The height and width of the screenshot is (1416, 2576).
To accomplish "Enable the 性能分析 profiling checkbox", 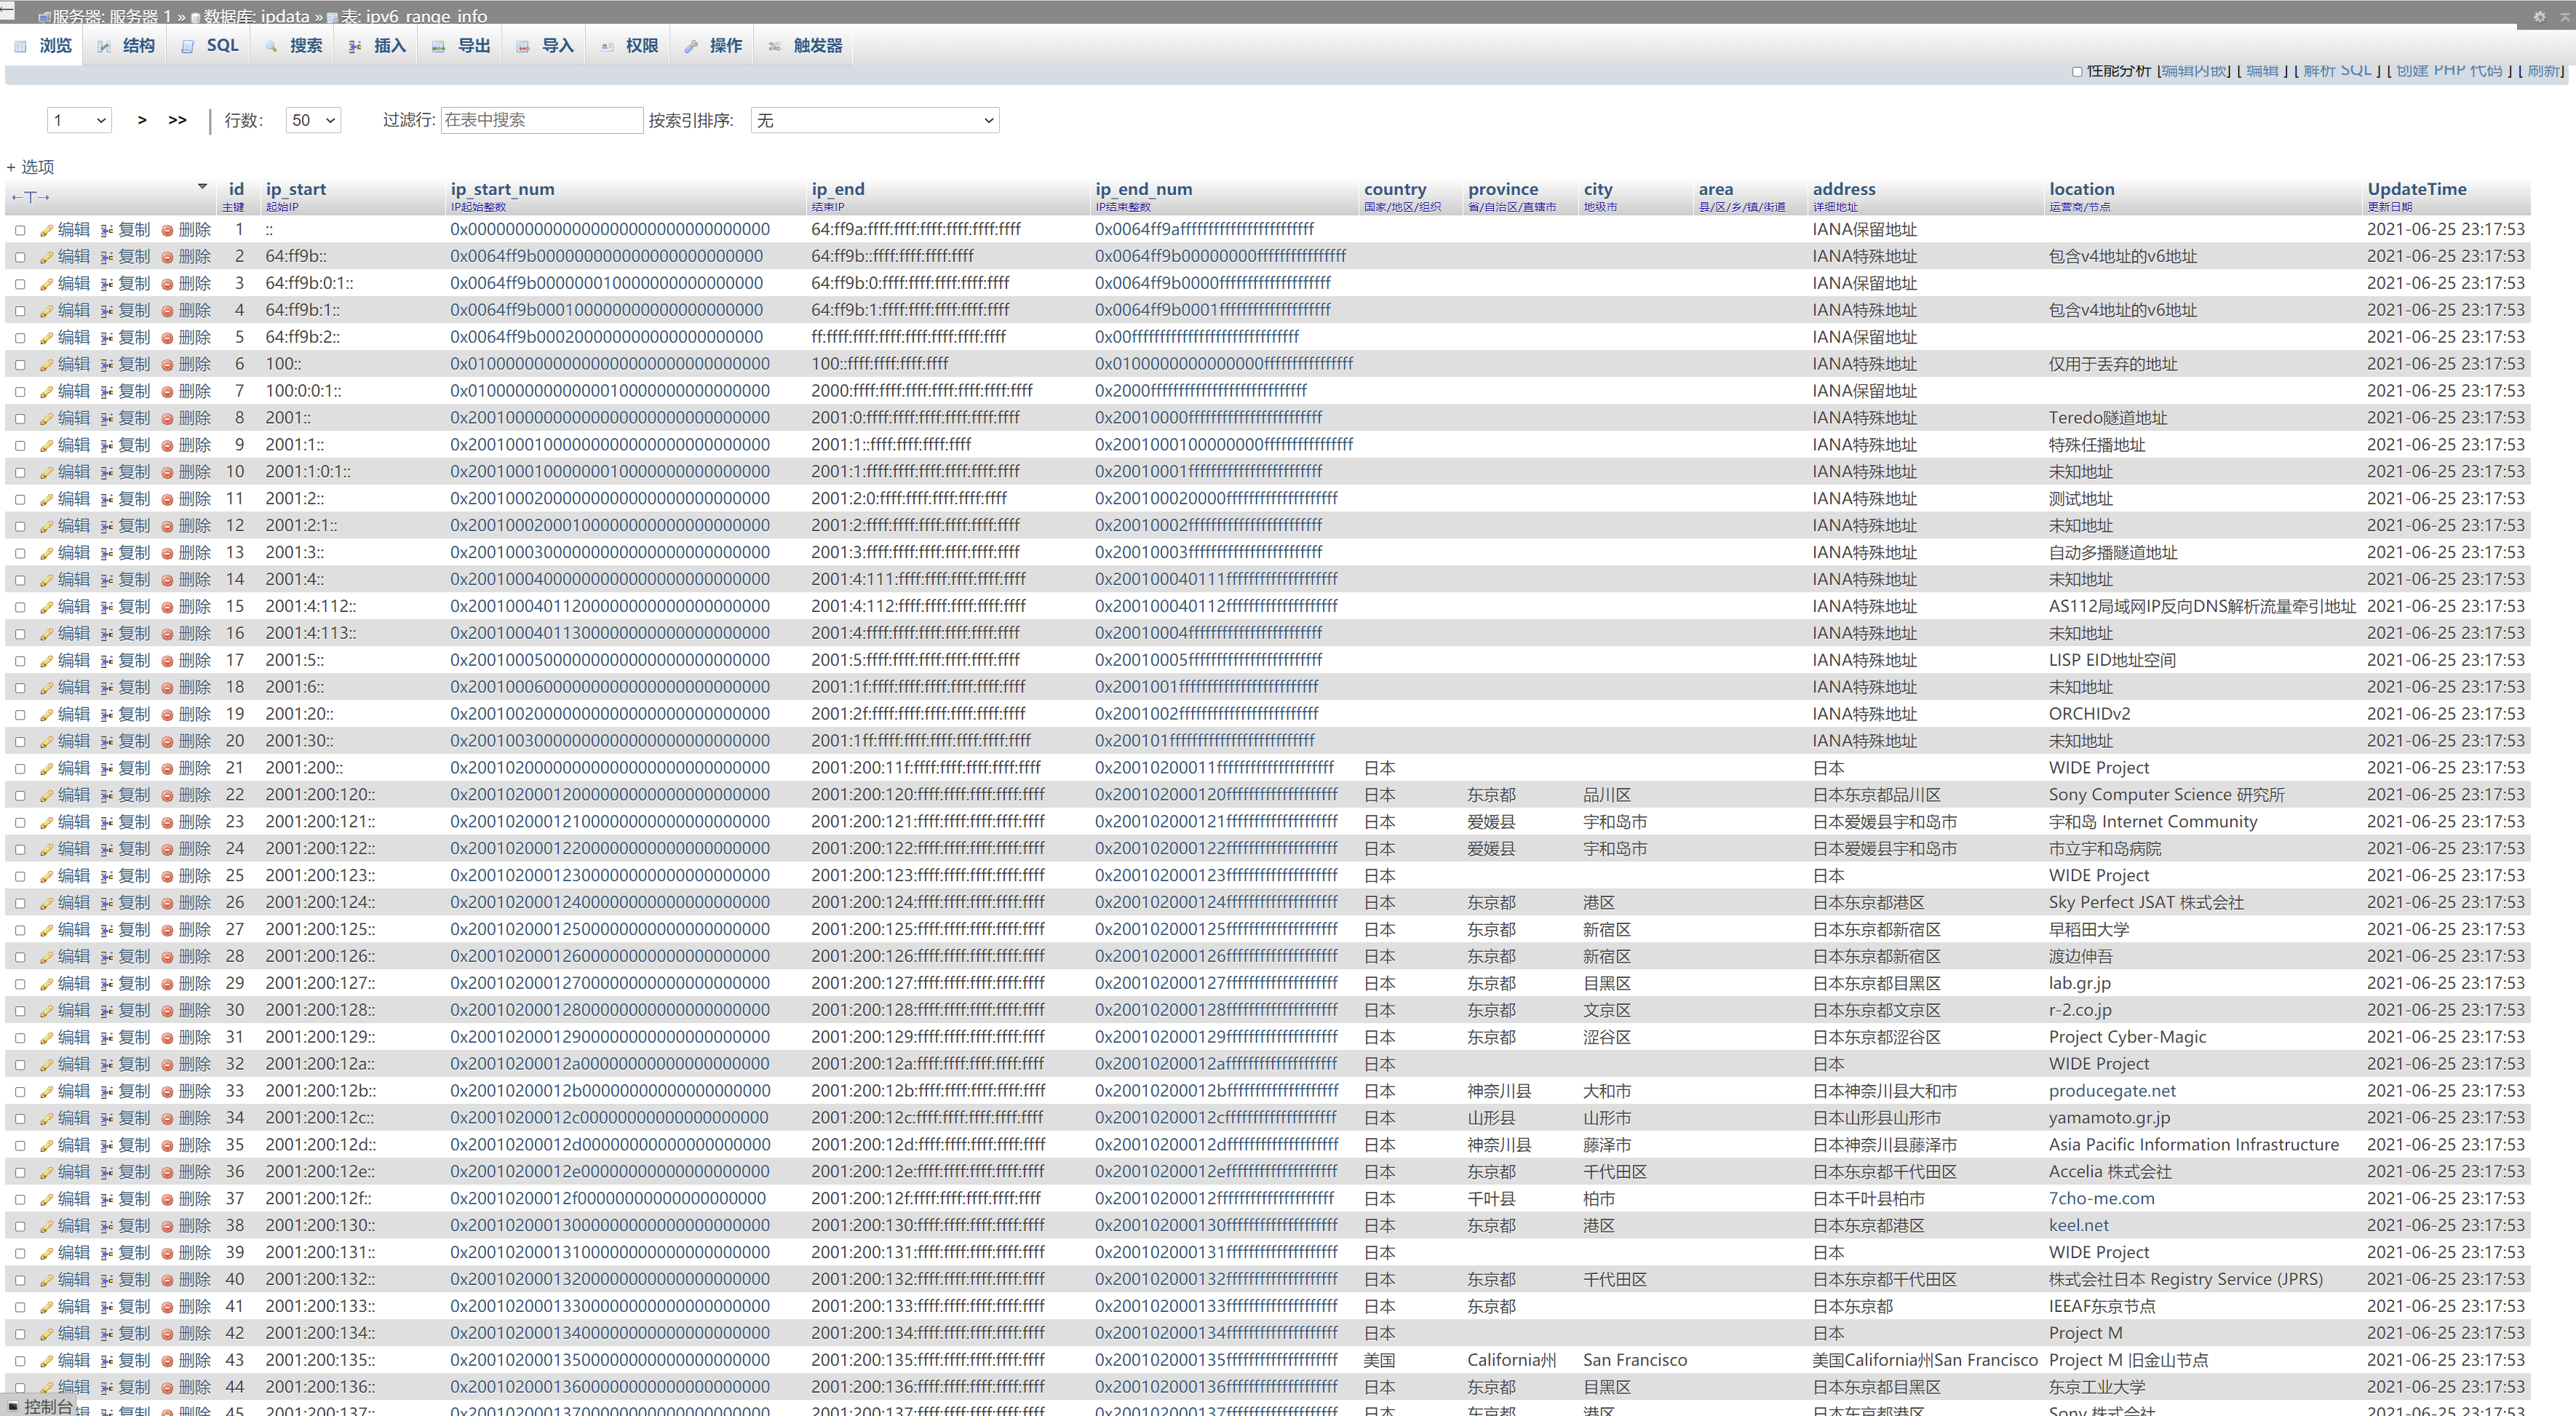I will coord(2077,71).
